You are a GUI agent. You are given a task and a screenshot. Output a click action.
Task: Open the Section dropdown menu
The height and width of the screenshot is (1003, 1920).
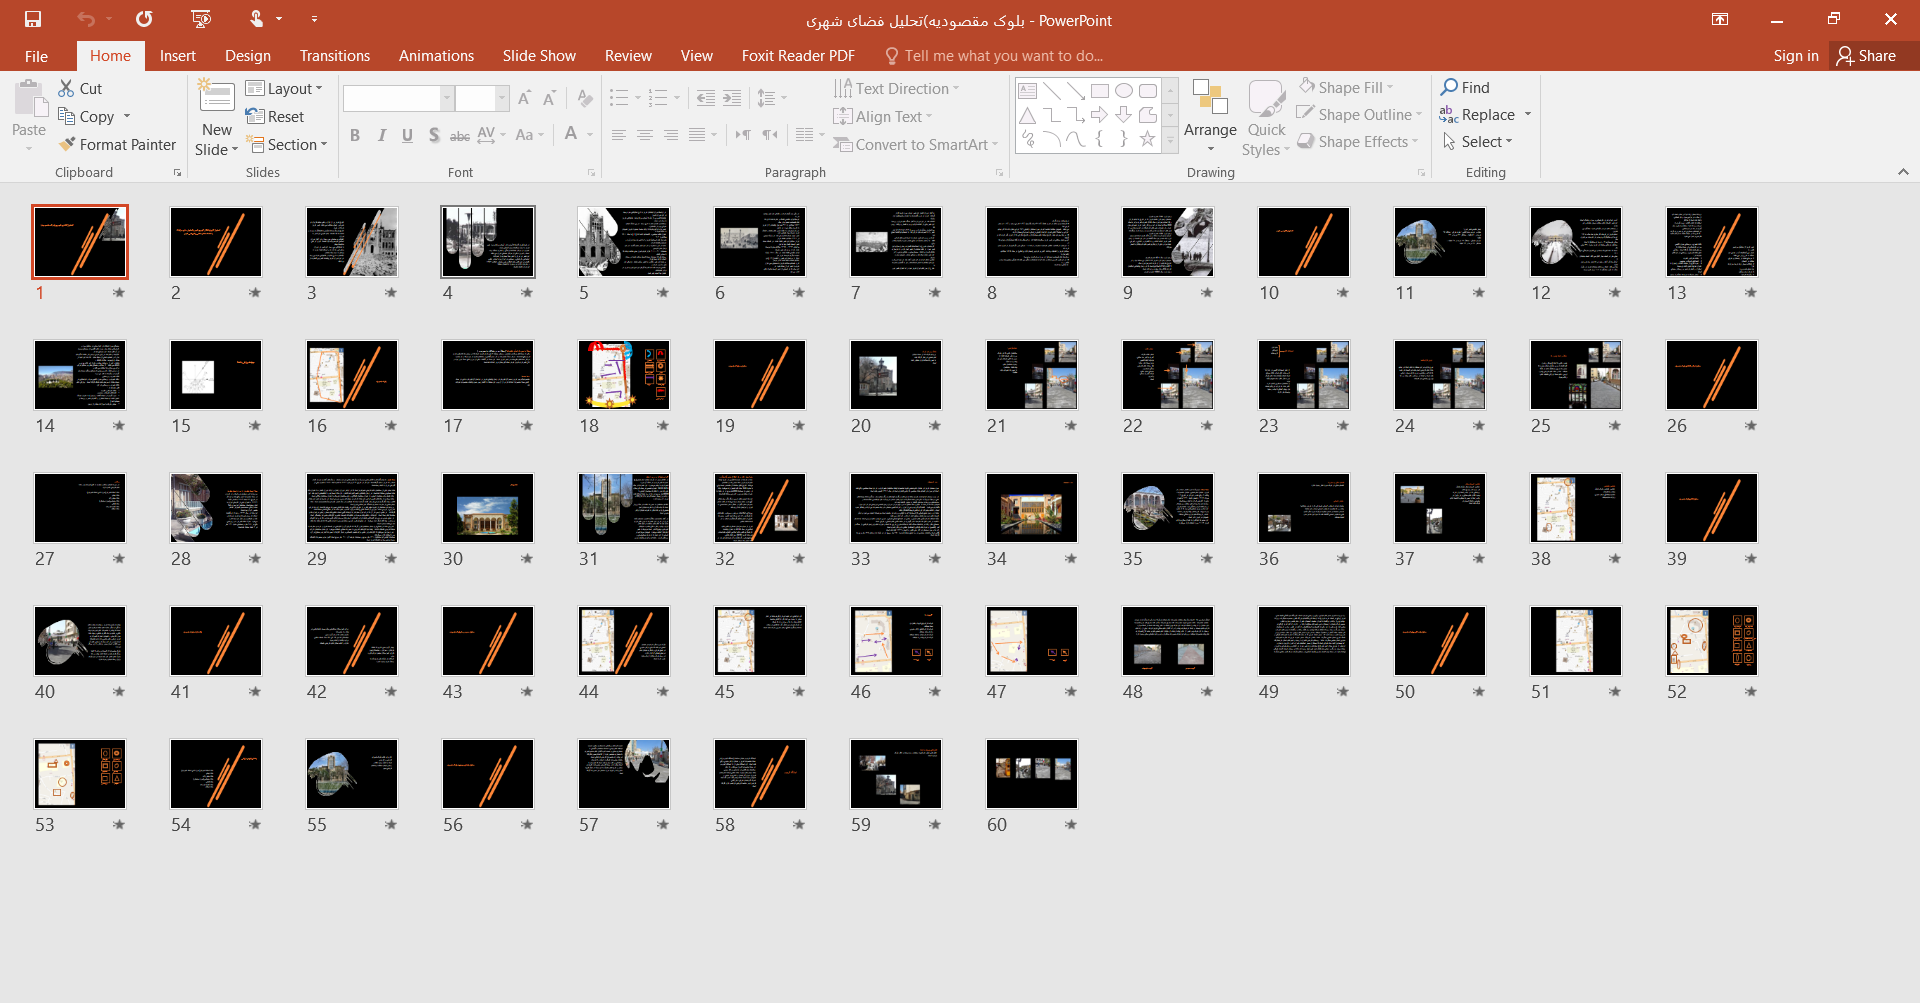288,145
